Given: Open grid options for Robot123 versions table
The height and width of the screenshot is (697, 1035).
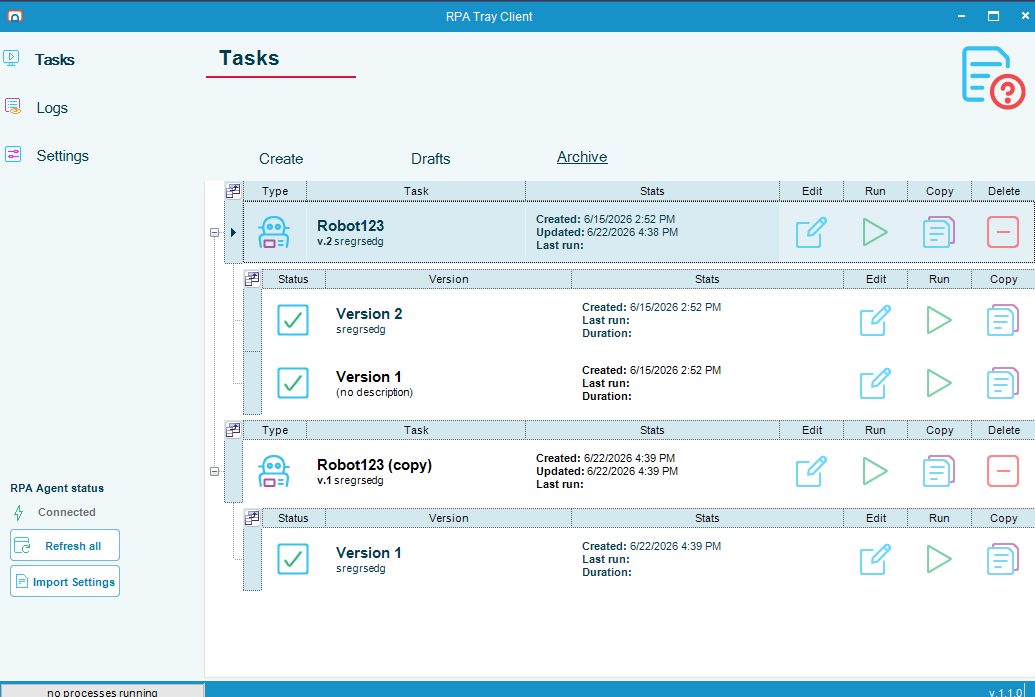Looking at the screenshot, I should [x=252, y=279].
